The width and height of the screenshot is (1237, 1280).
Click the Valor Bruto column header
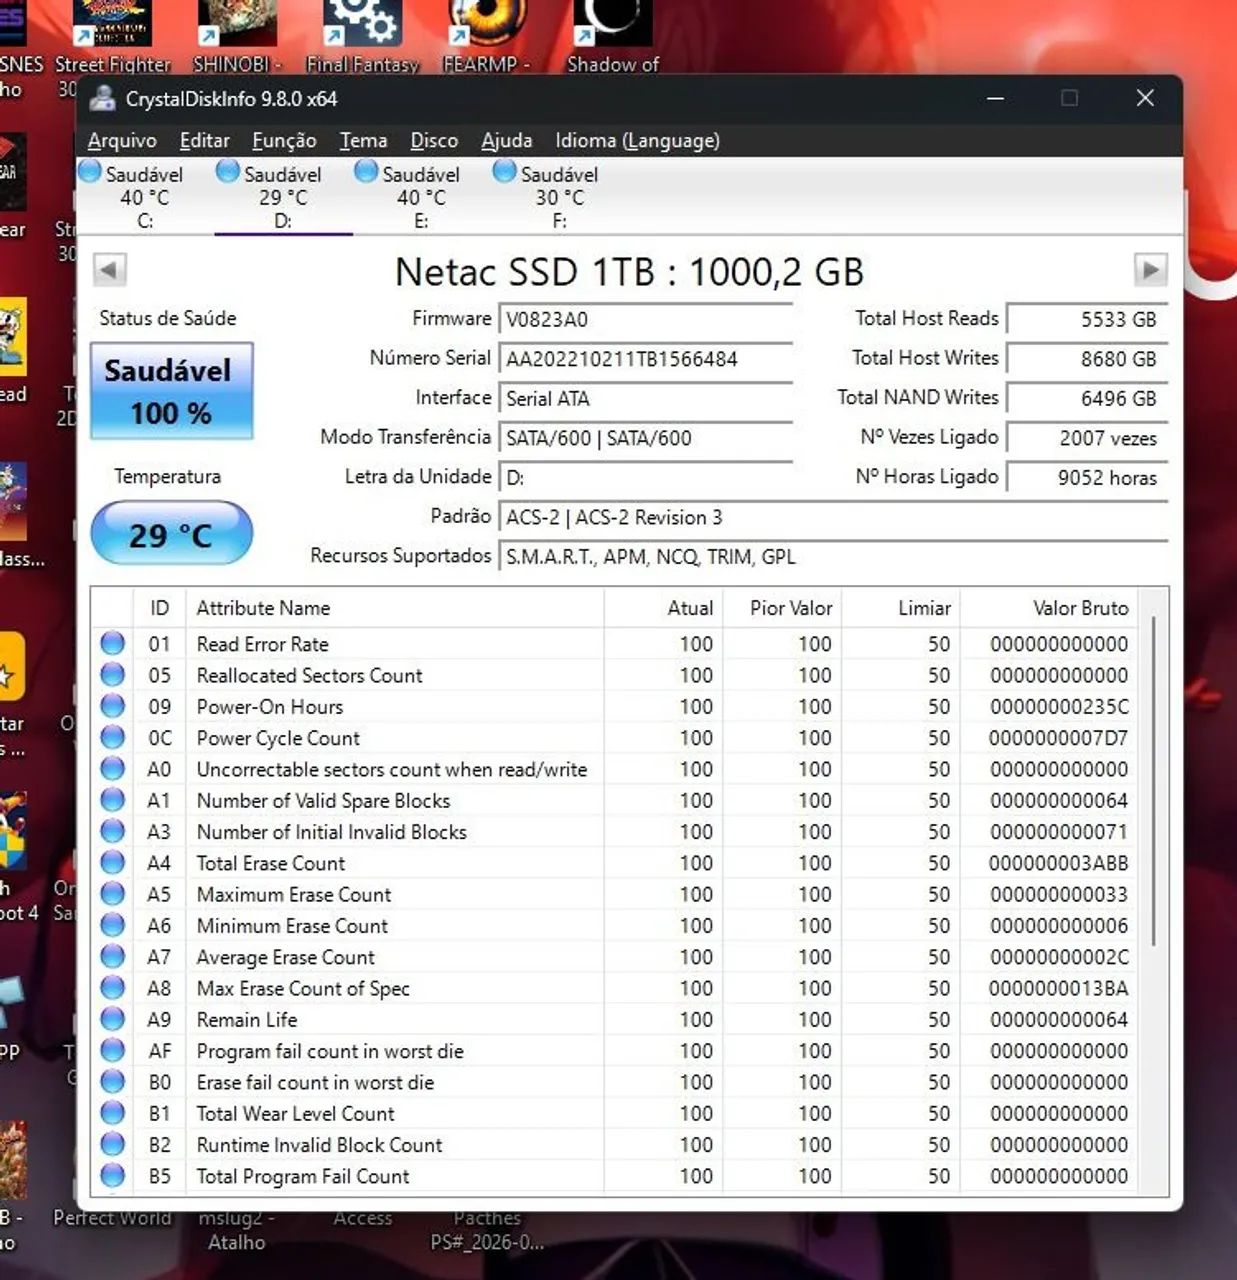pos(1049,608)
